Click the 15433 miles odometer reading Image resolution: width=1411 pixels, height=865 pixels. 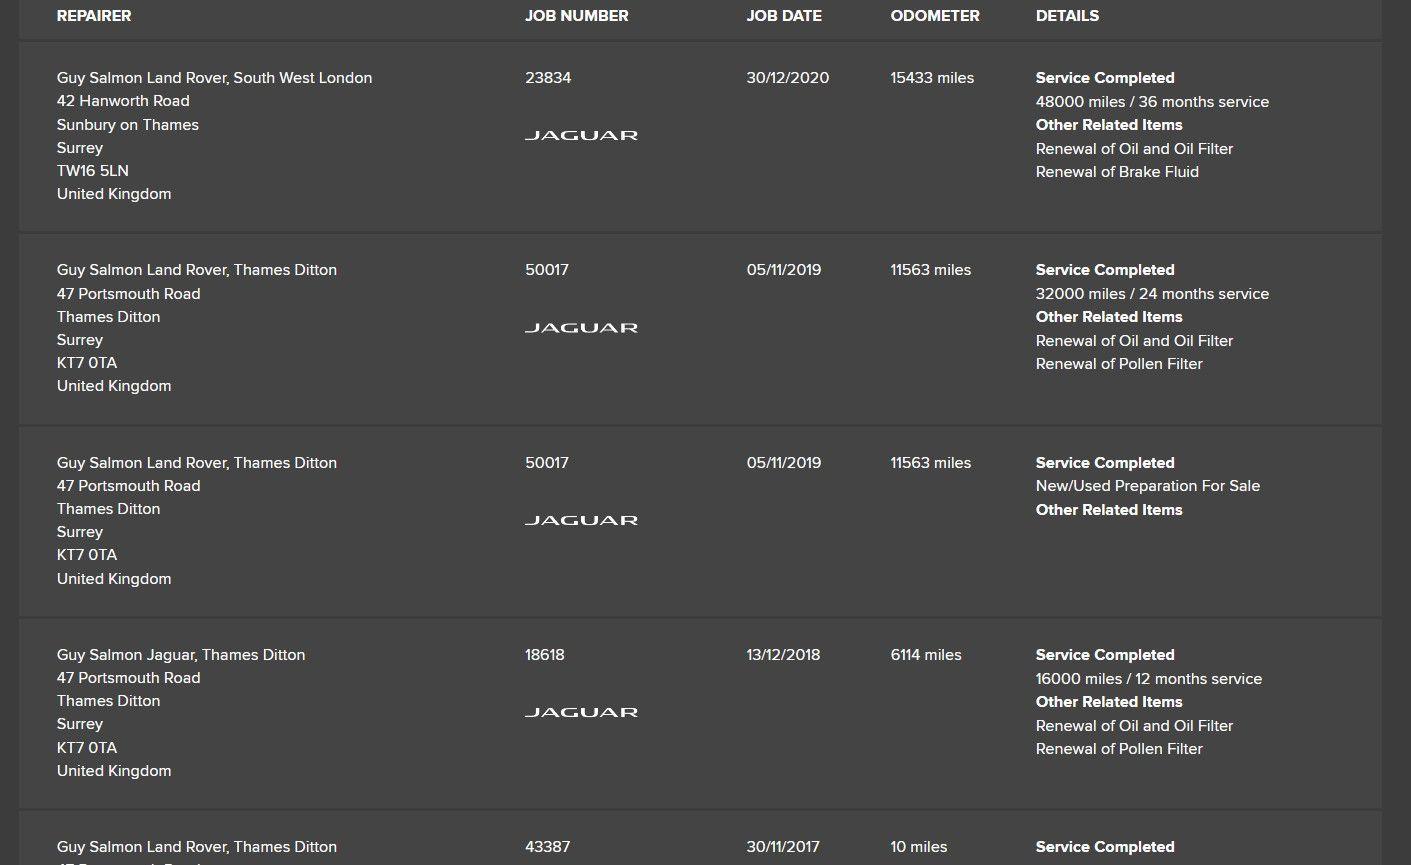pos(932,78)
